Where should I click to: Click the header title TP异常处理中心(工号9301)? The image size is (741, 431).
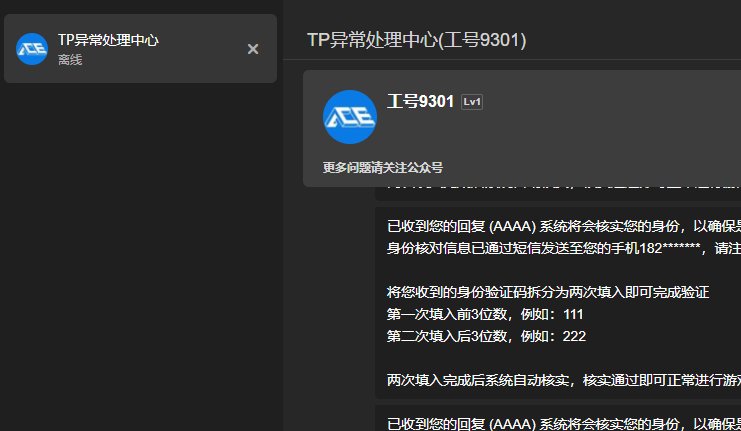(x=416, y=40)
